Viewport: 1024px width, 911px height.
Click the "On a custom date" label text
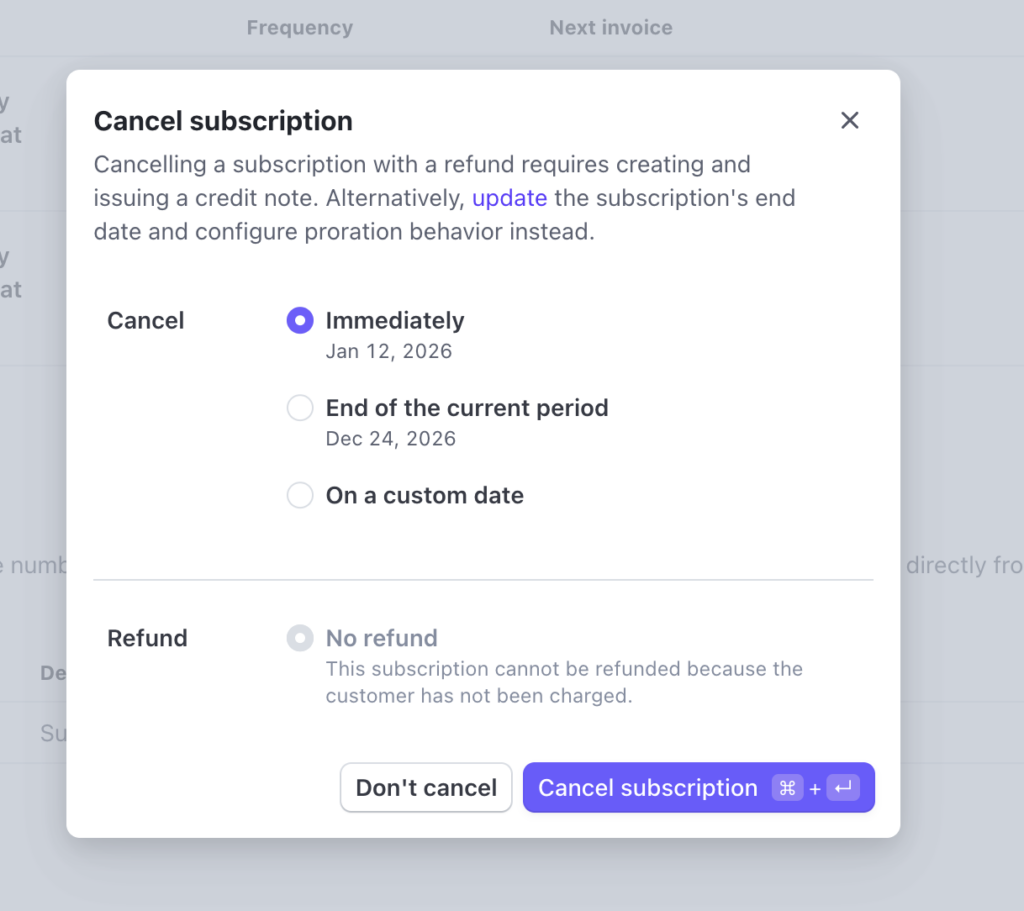[425, 496]
